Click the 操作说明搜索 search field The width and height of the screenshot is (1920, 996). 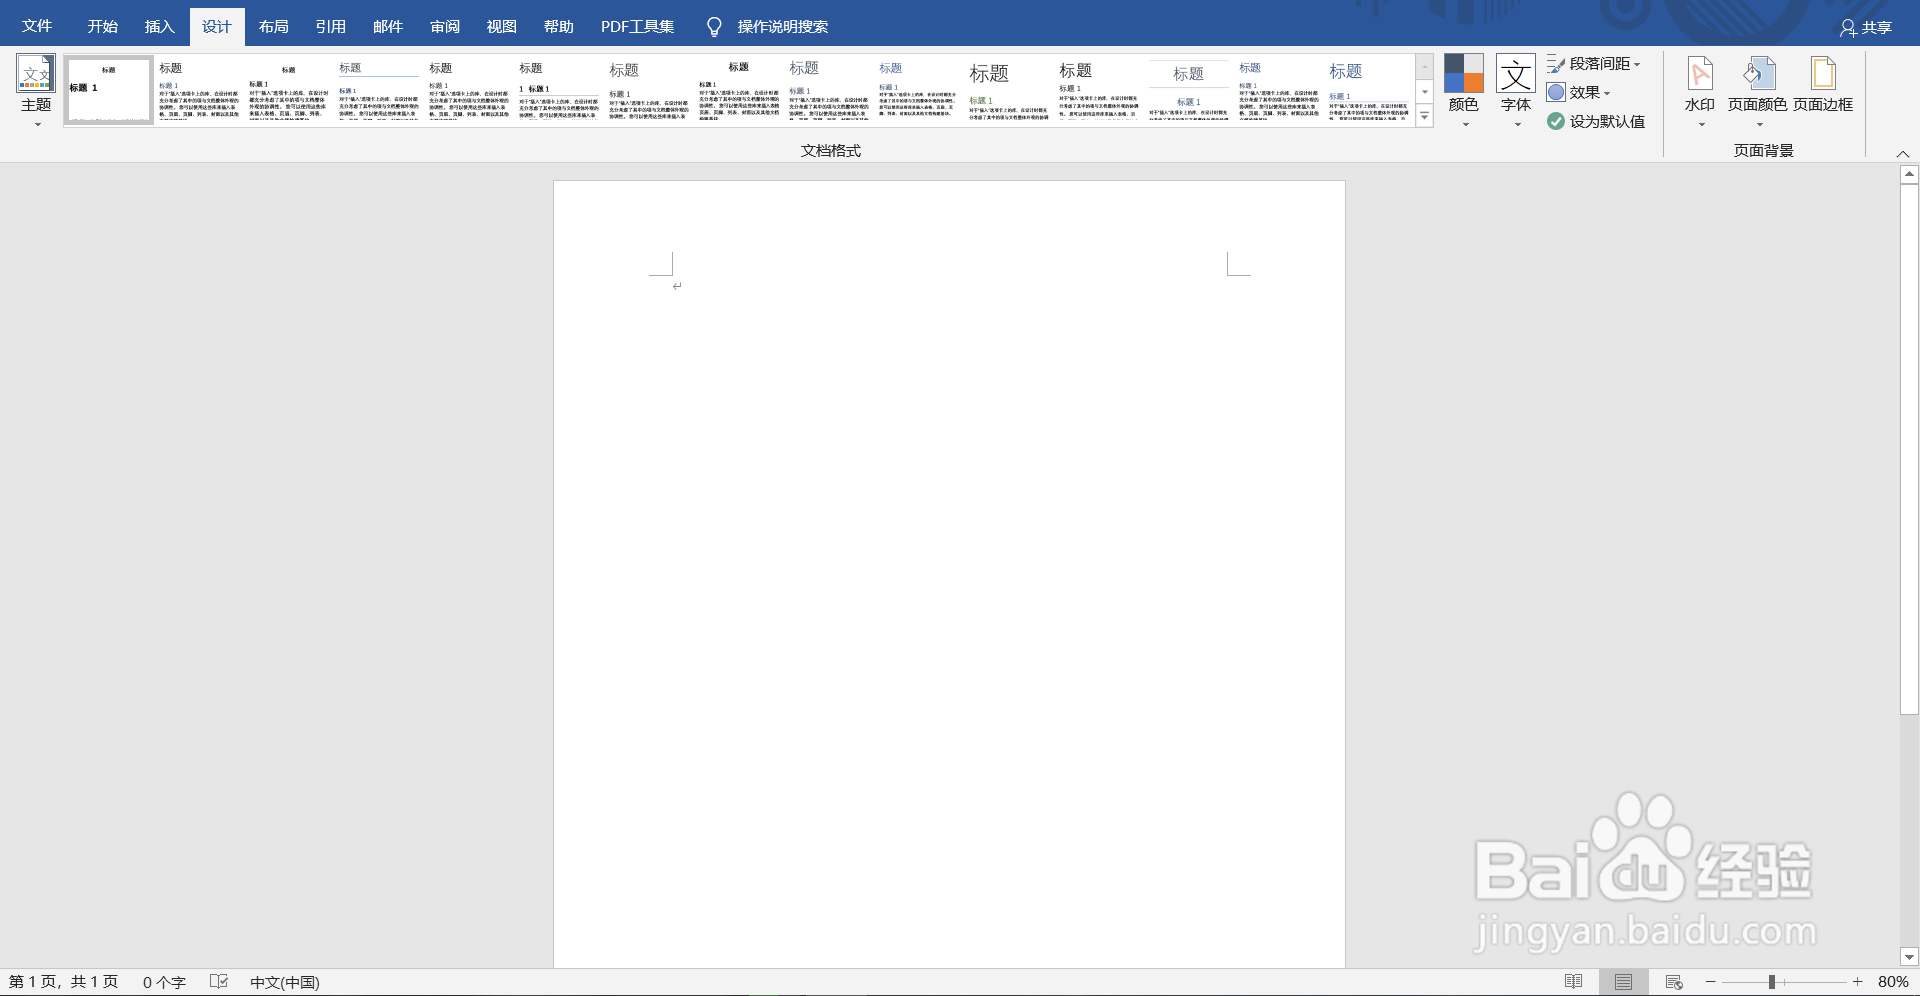[x=783, y=27]
